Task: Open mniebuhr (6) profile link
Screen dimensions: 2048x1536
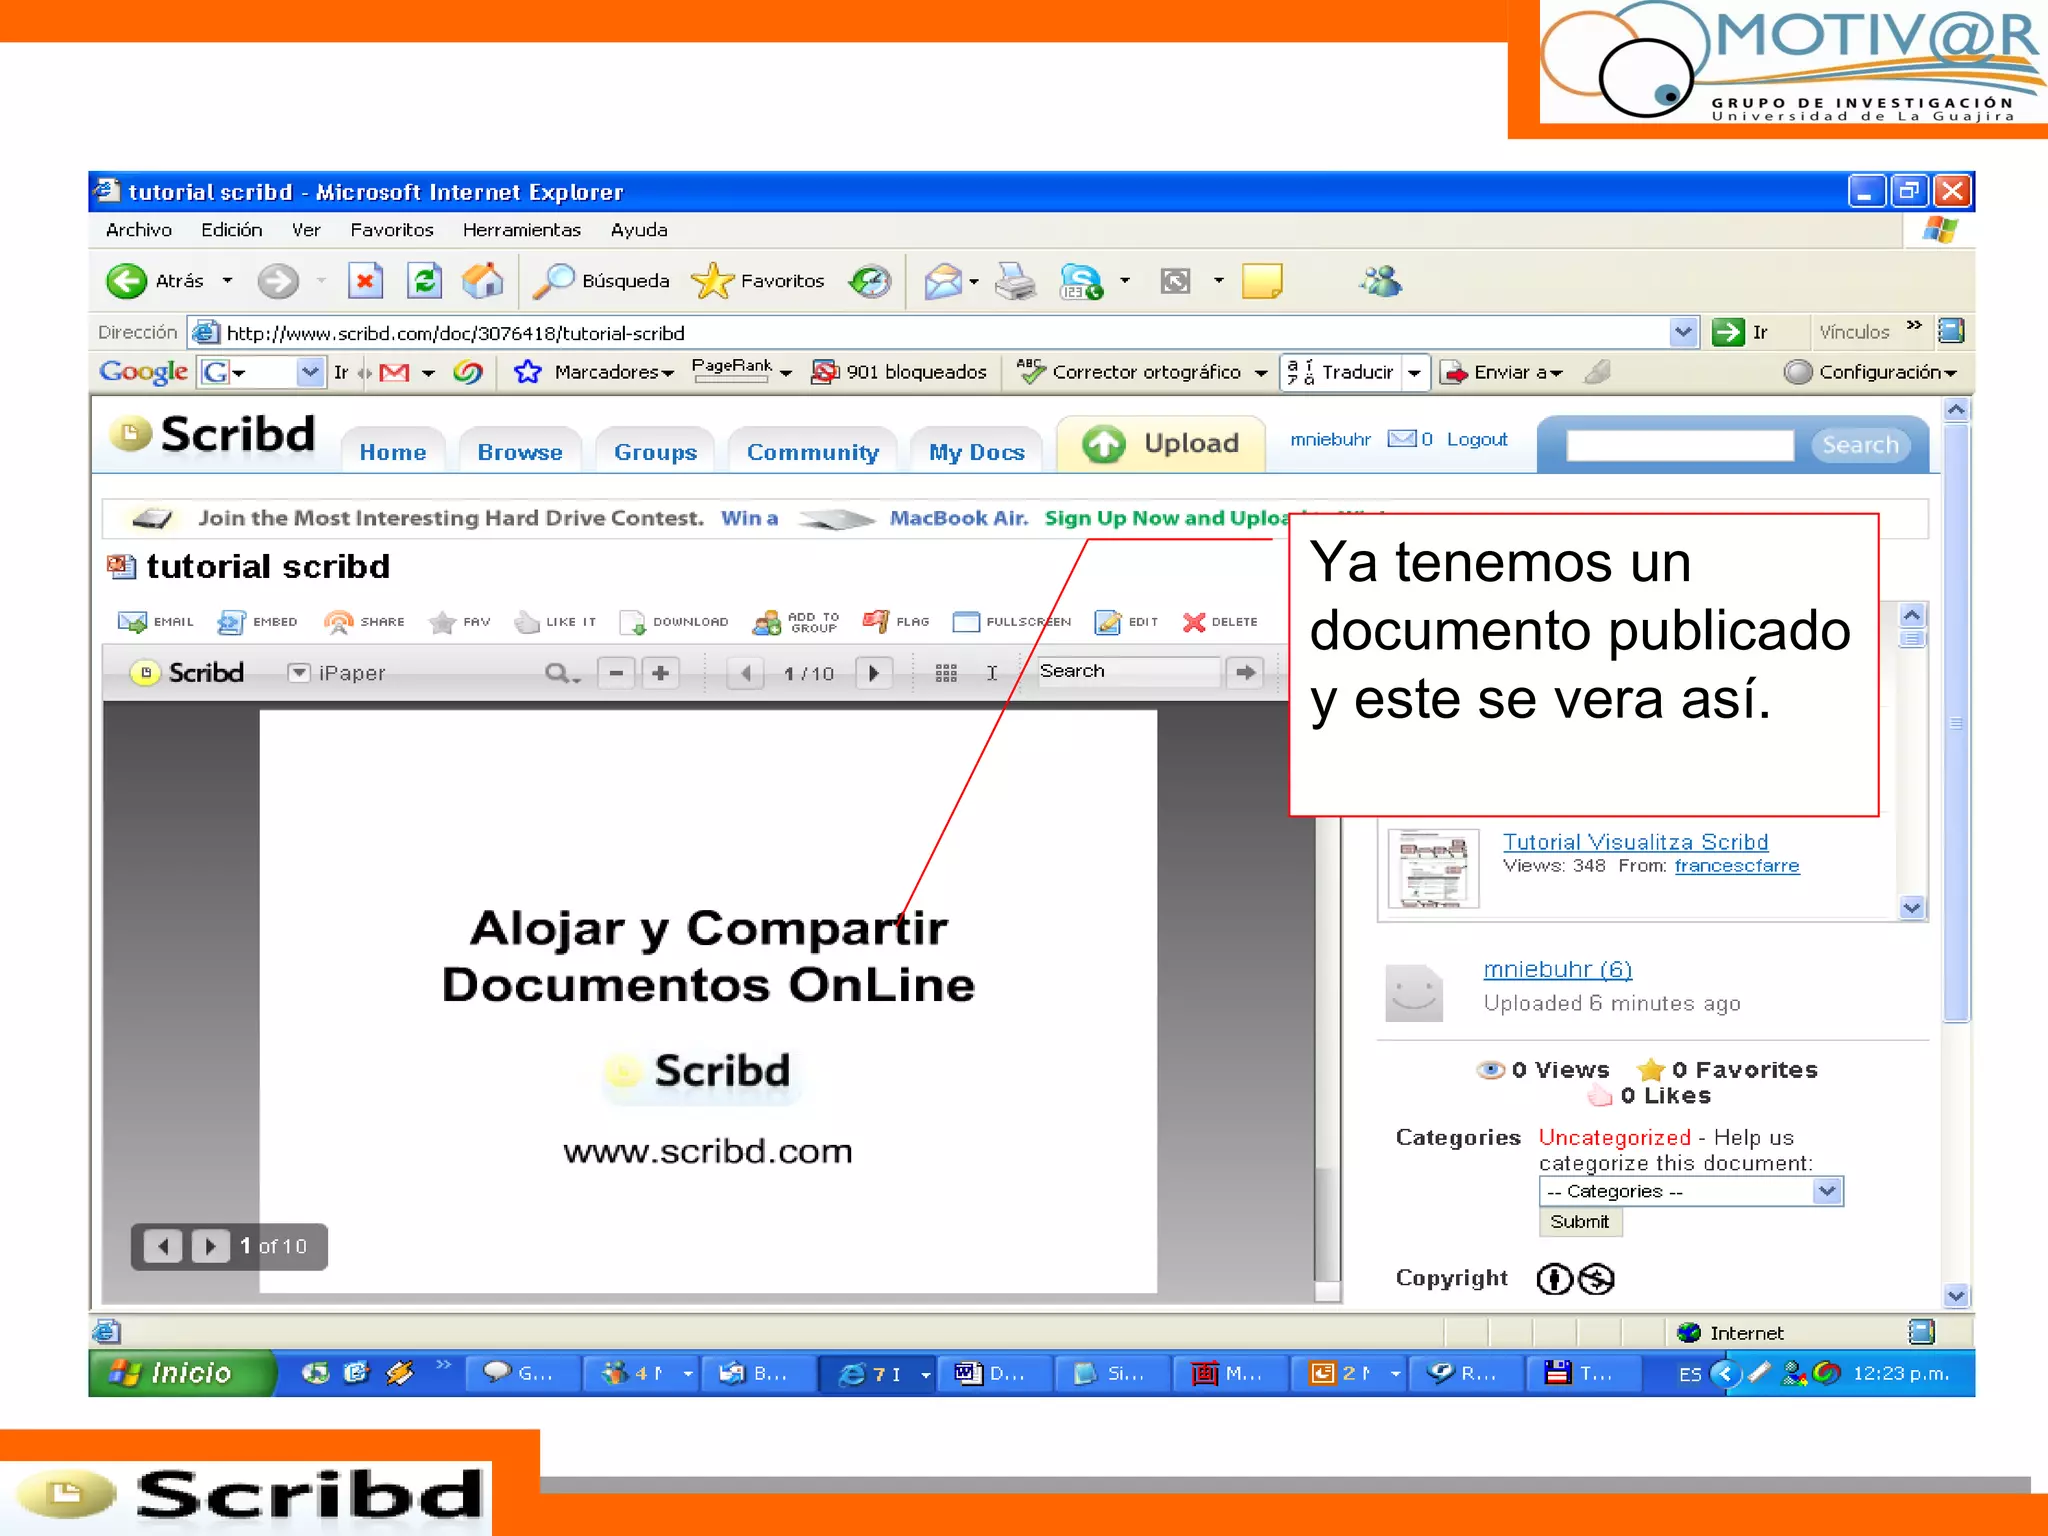Action: (1557, 969)
